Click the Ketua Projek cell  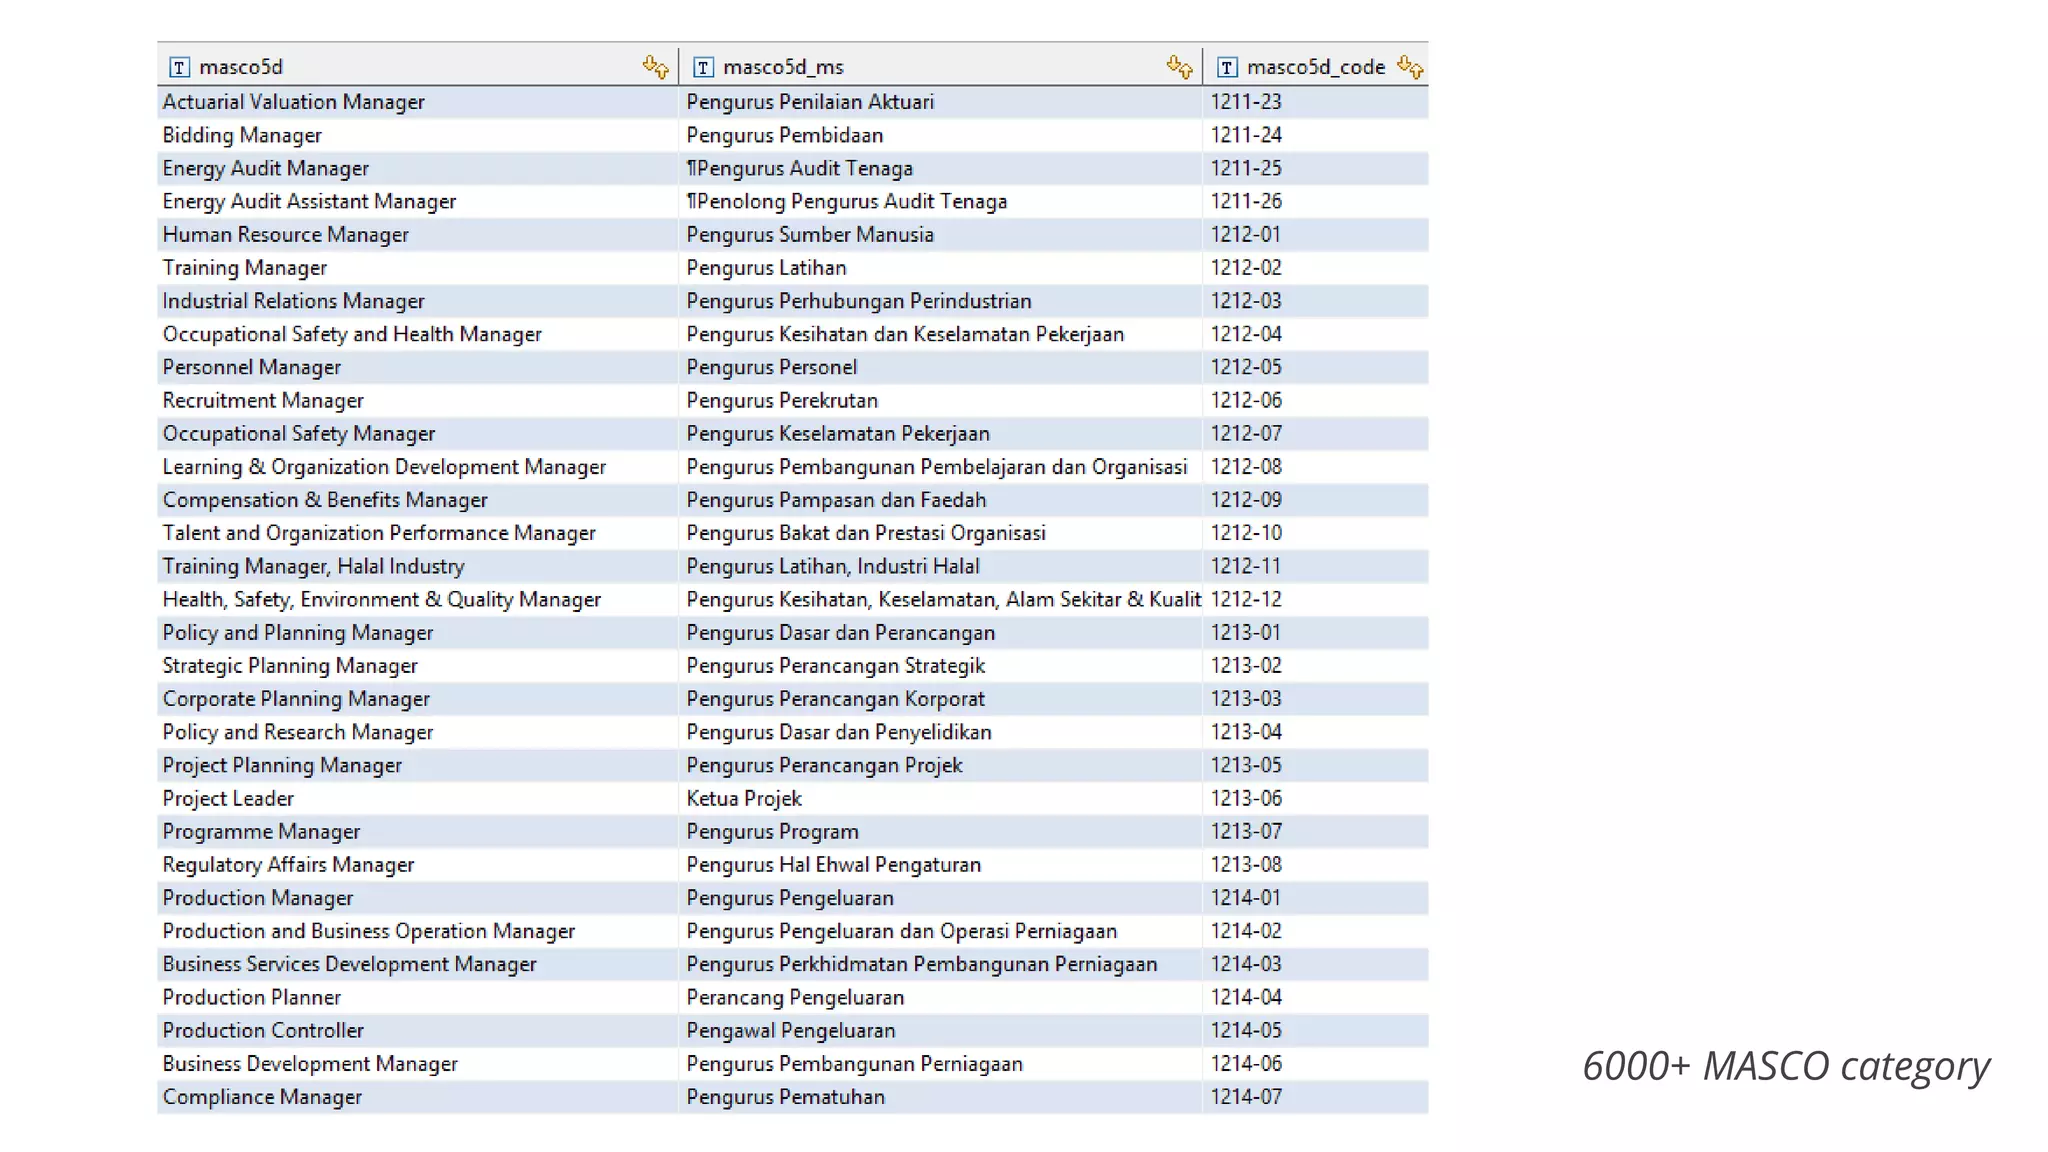click(744, 799)
